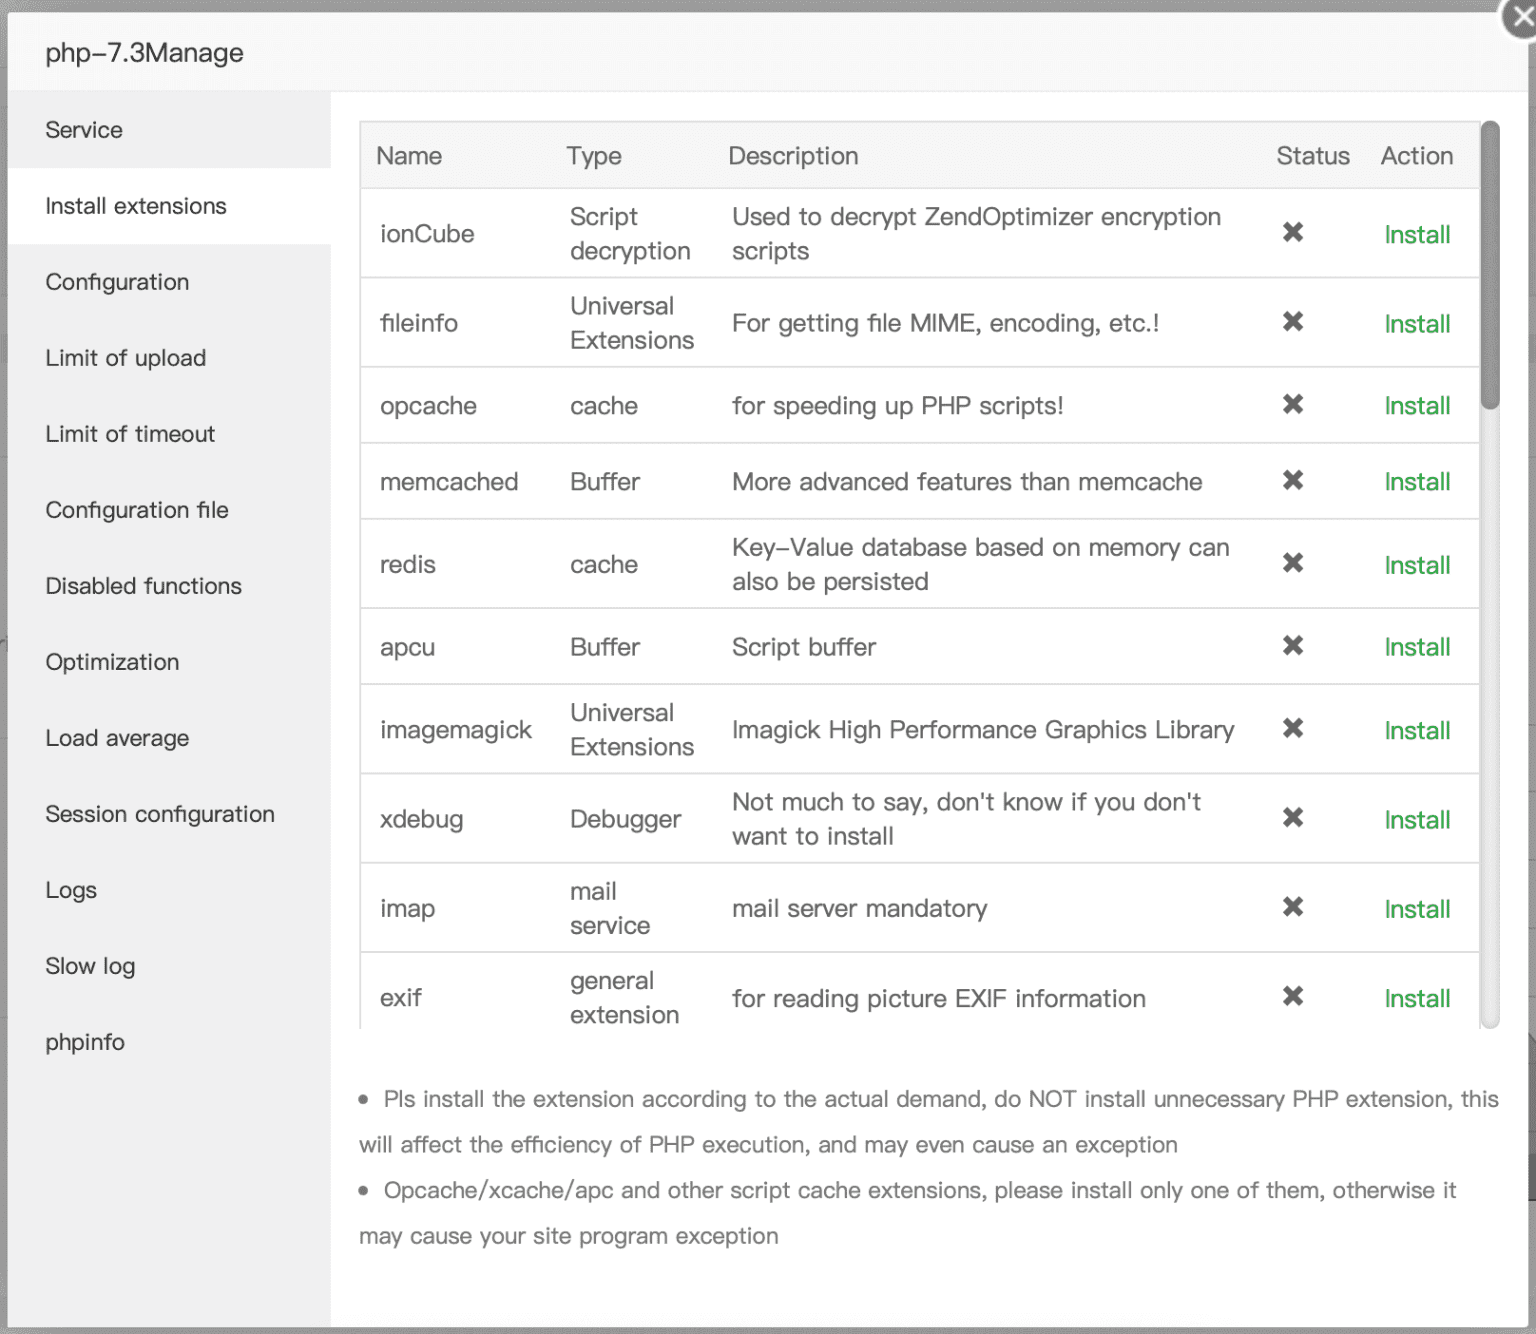This screenshot has height=1334, width=1536.
Task: Click the extensions list scrollbar
Action: [x=1490, y=265]
